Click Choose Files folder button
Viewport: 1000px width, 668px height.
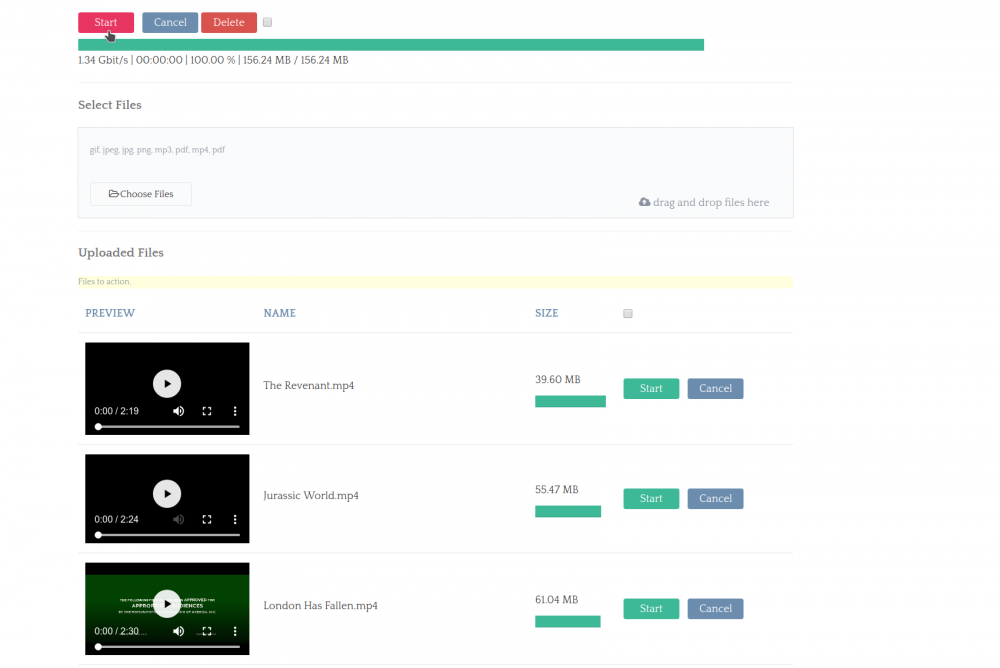(x=141, y=194)
